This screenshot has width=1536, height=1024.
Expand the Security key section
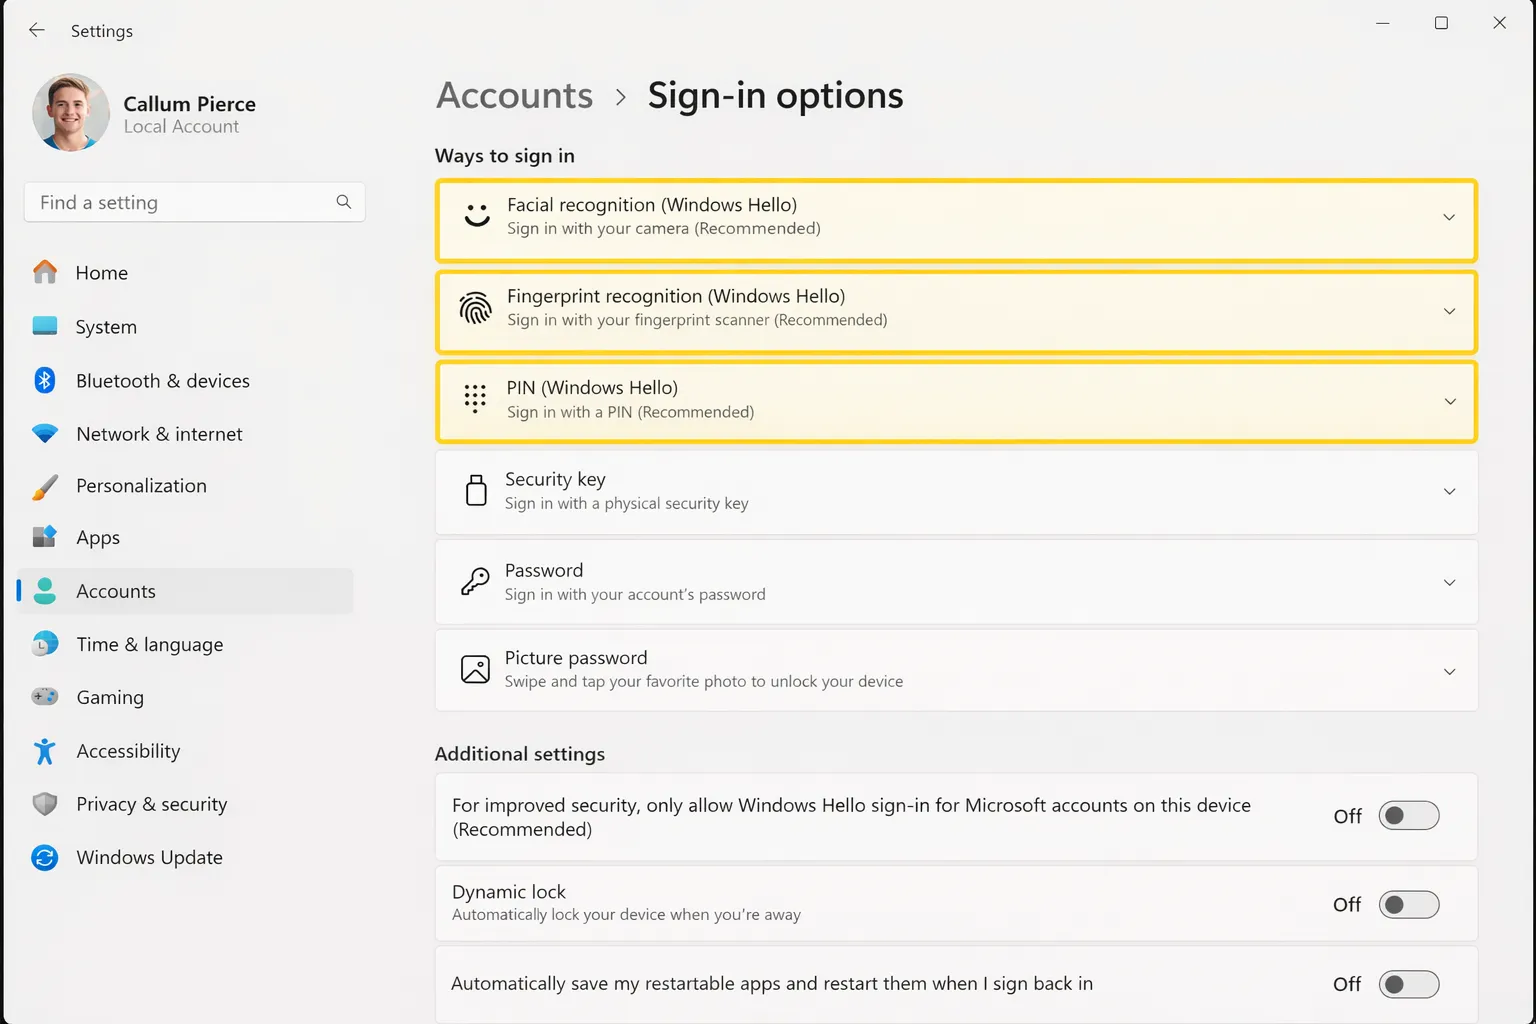coord(1449,491)
